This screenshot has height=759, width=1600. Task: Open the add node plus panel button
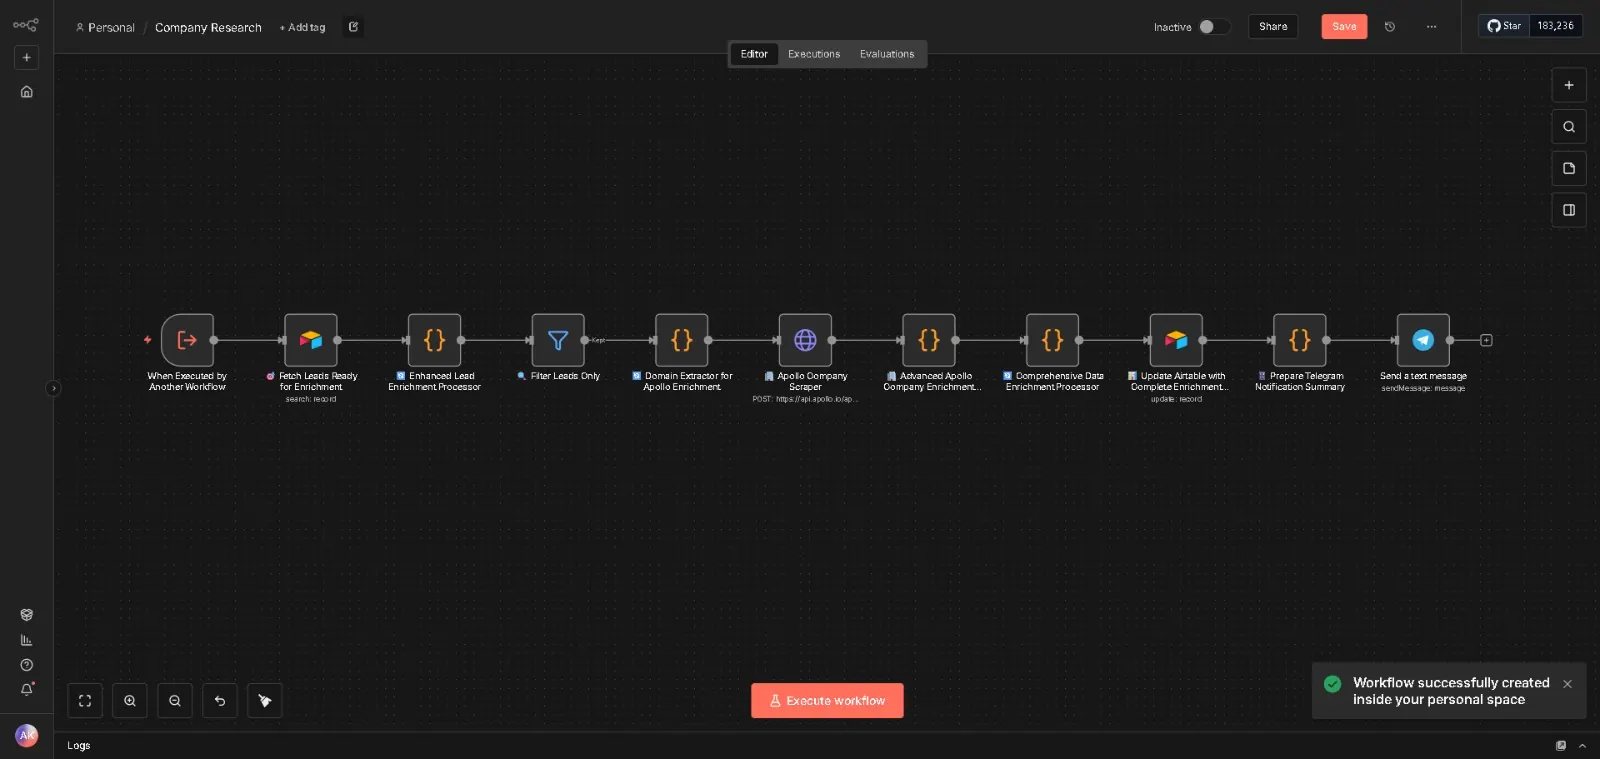[x=1569, y=85]
